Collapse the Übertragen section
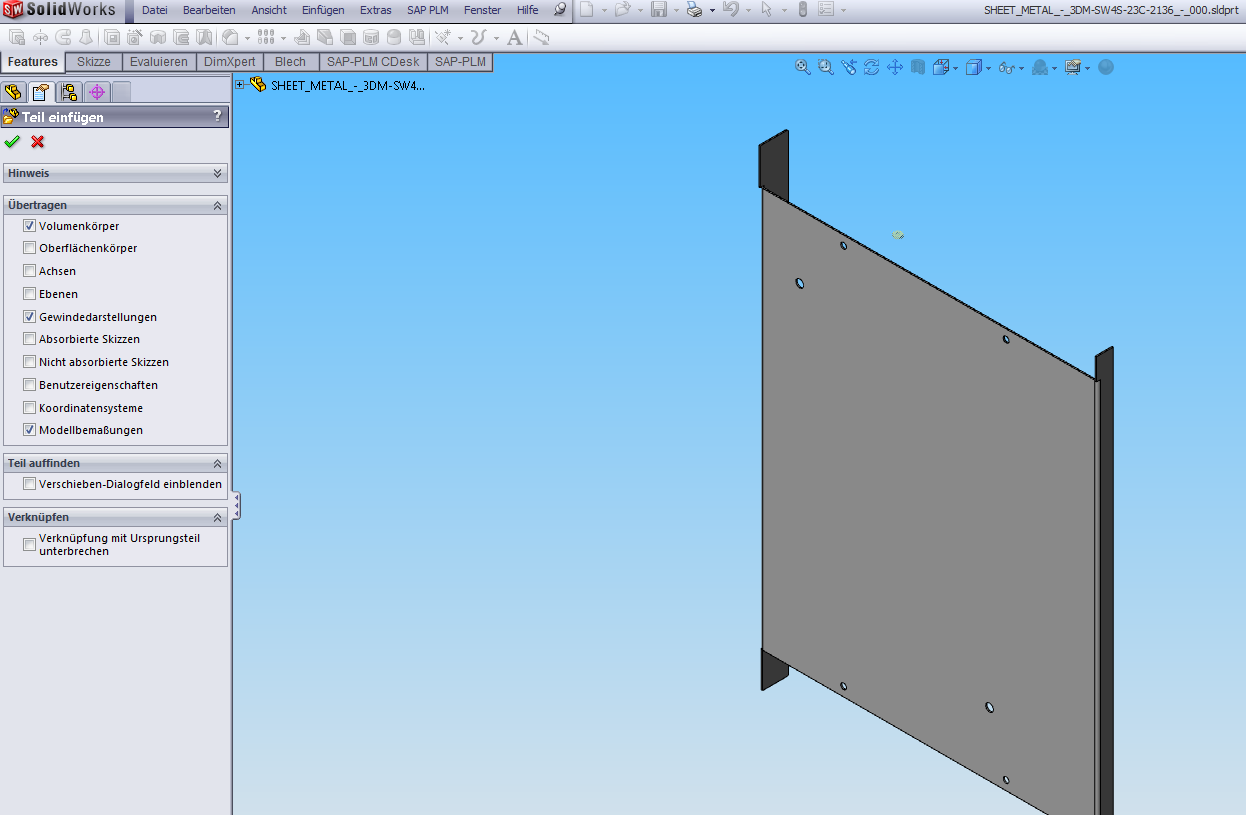The image size is (1246, 815). (x=217, y=205)
